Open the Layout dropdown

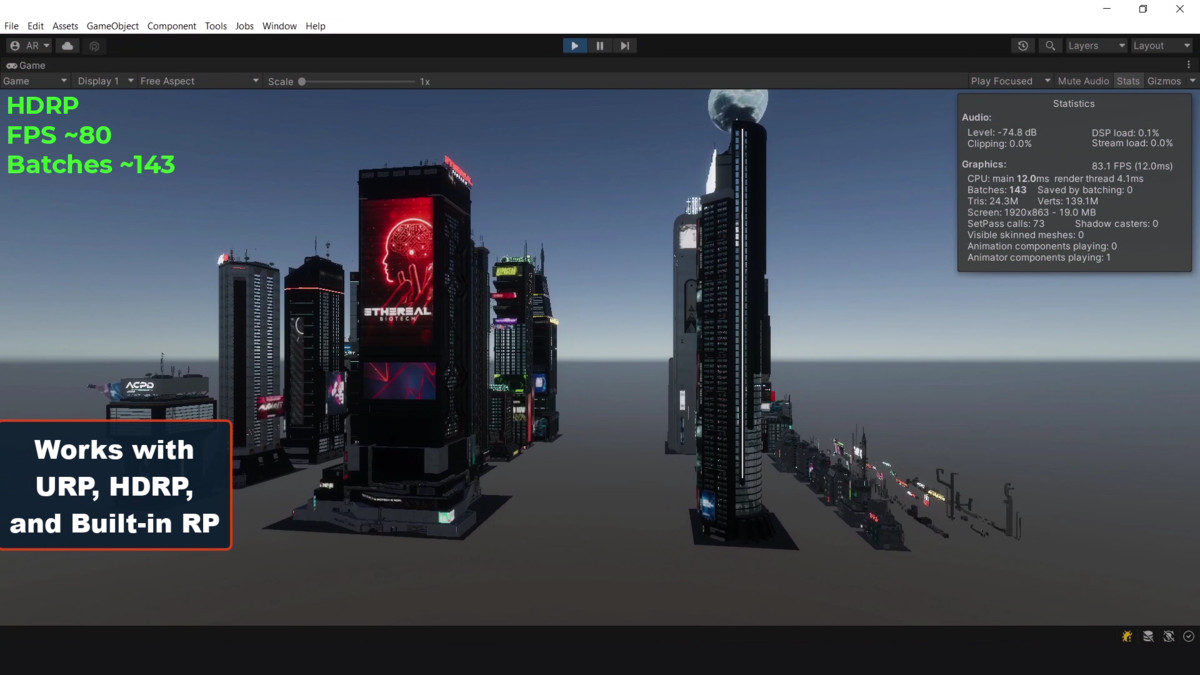(x=1158, y=45)
